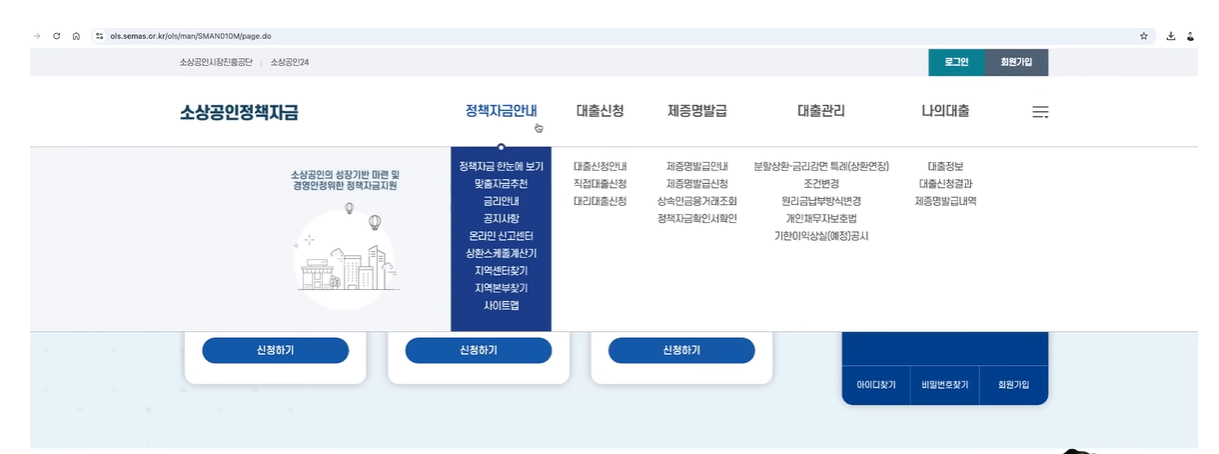Open 정책자금확인서확인 submenu link
This screenshot has height=454, width=1219.
coord(697,218)
